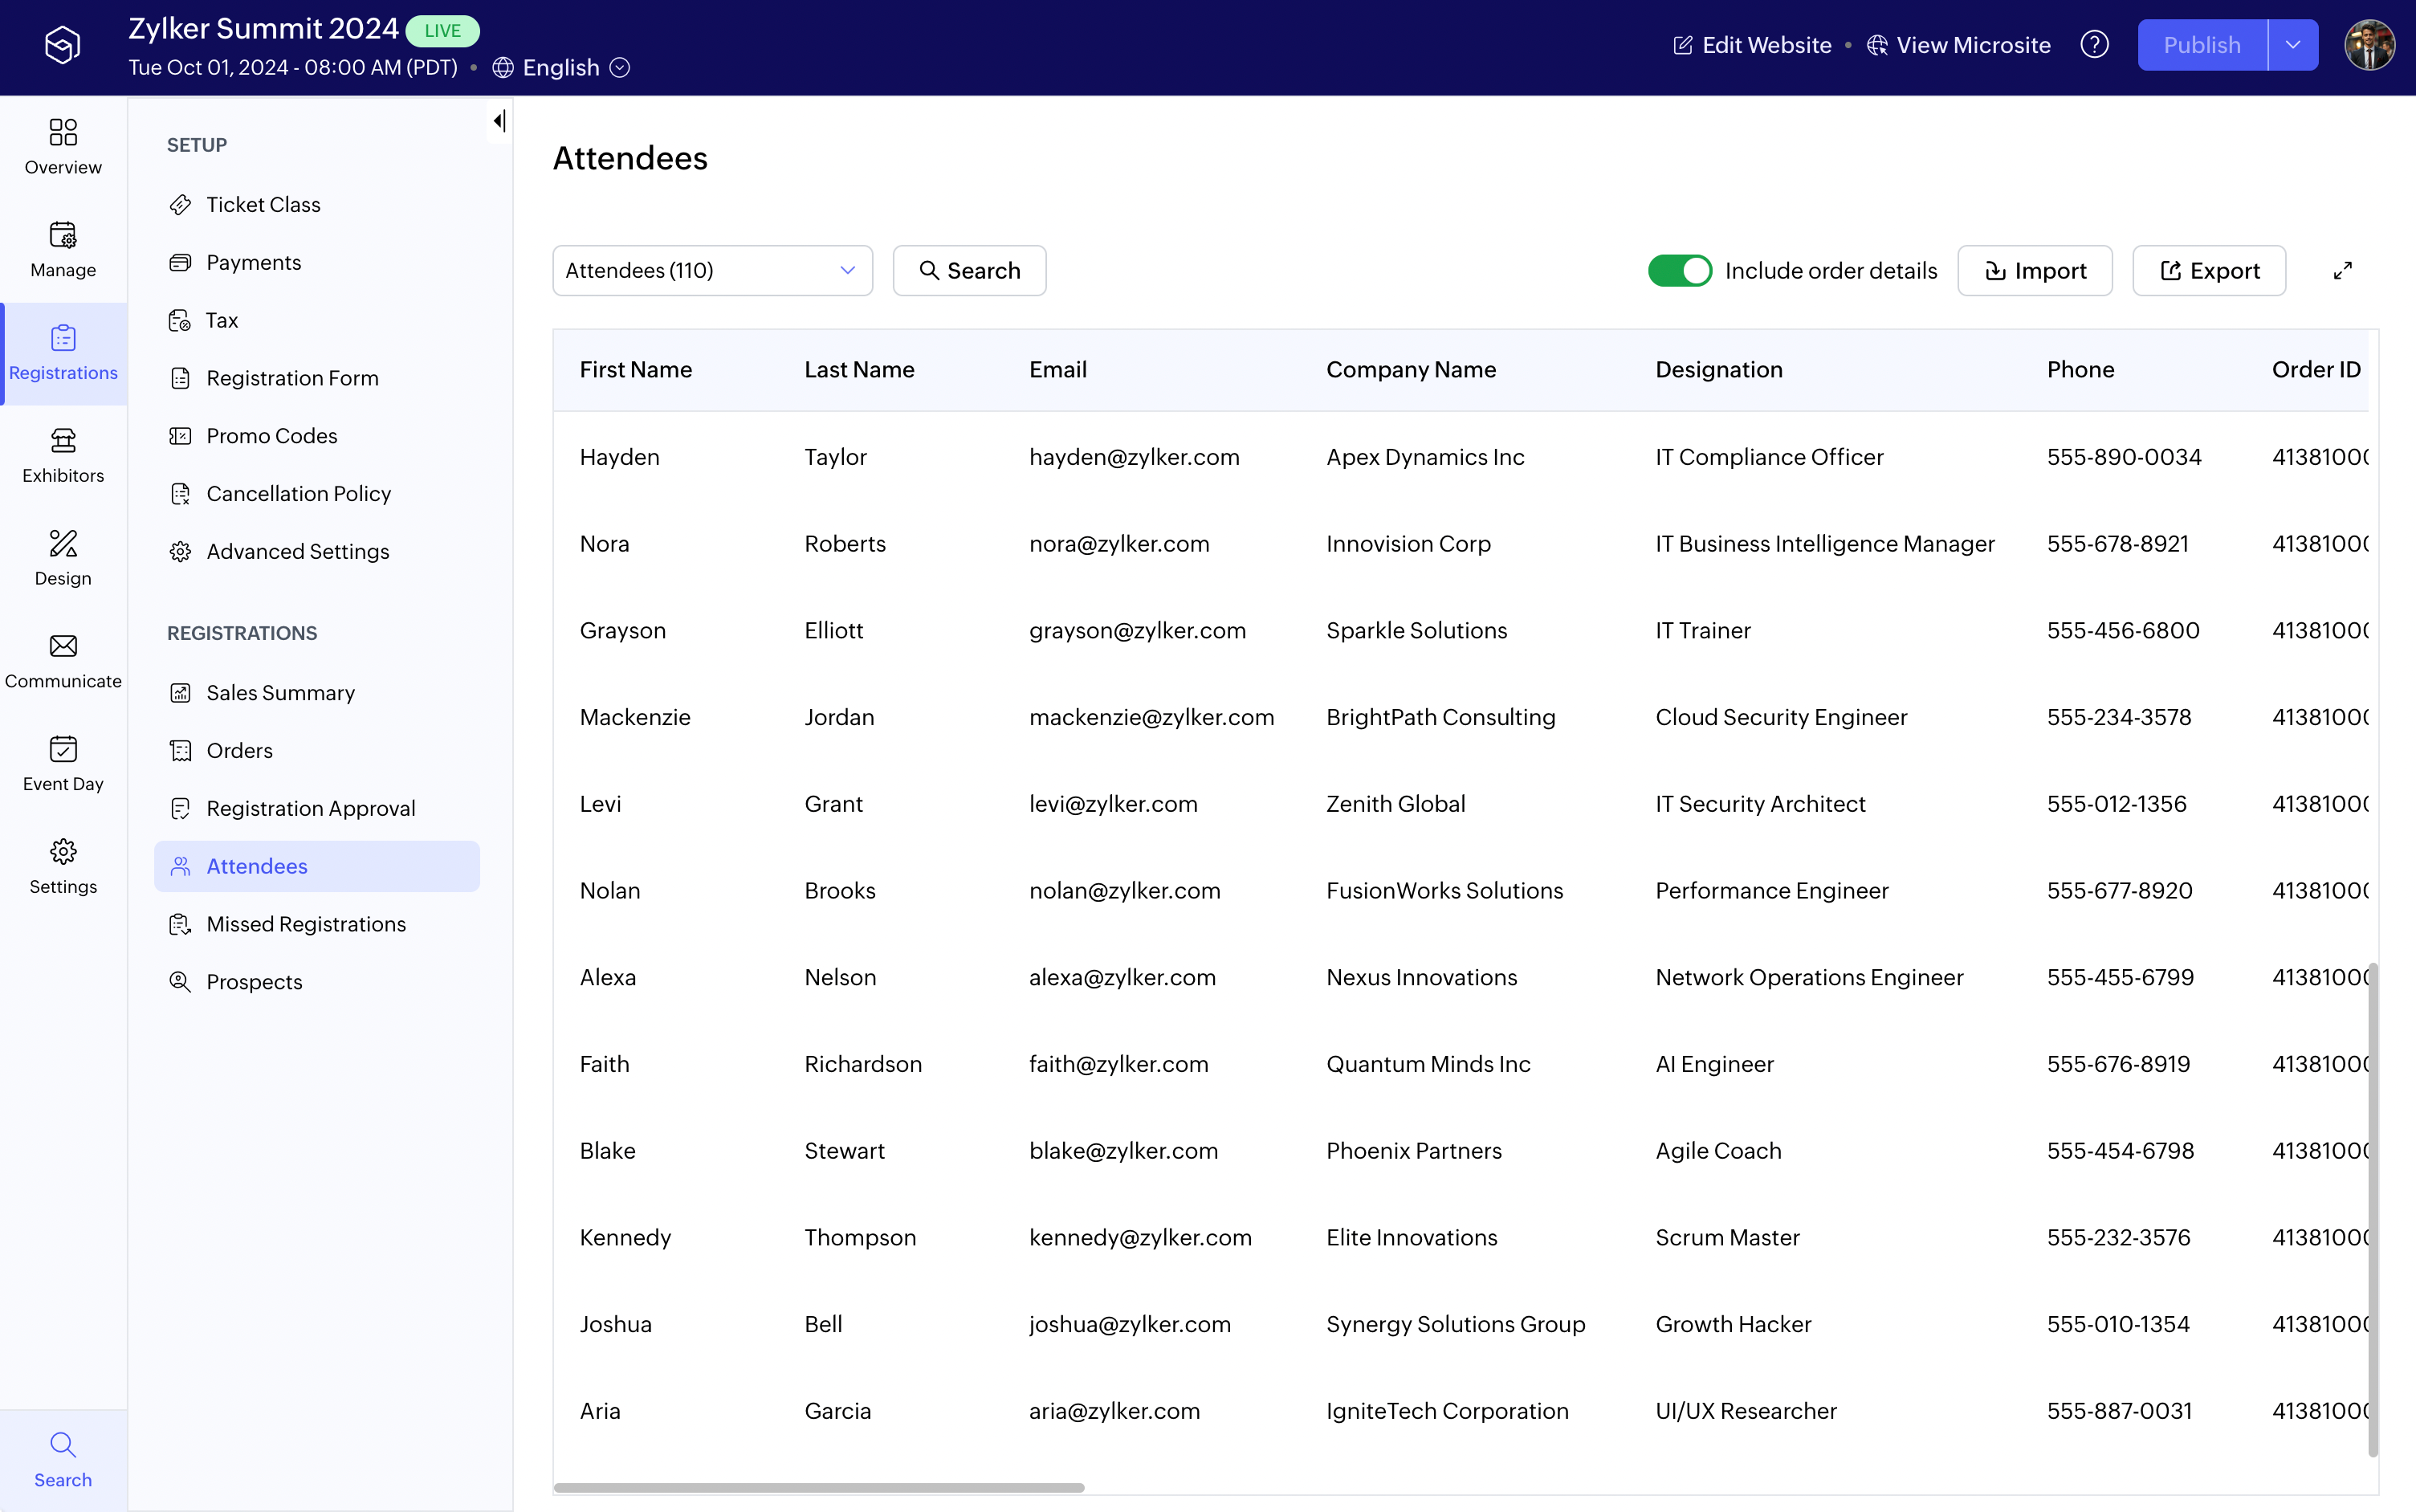Screen dimensions: 2416x1512
Task: Click the Search attendees button
Action: pyautogui.click(x=969, y=271)
